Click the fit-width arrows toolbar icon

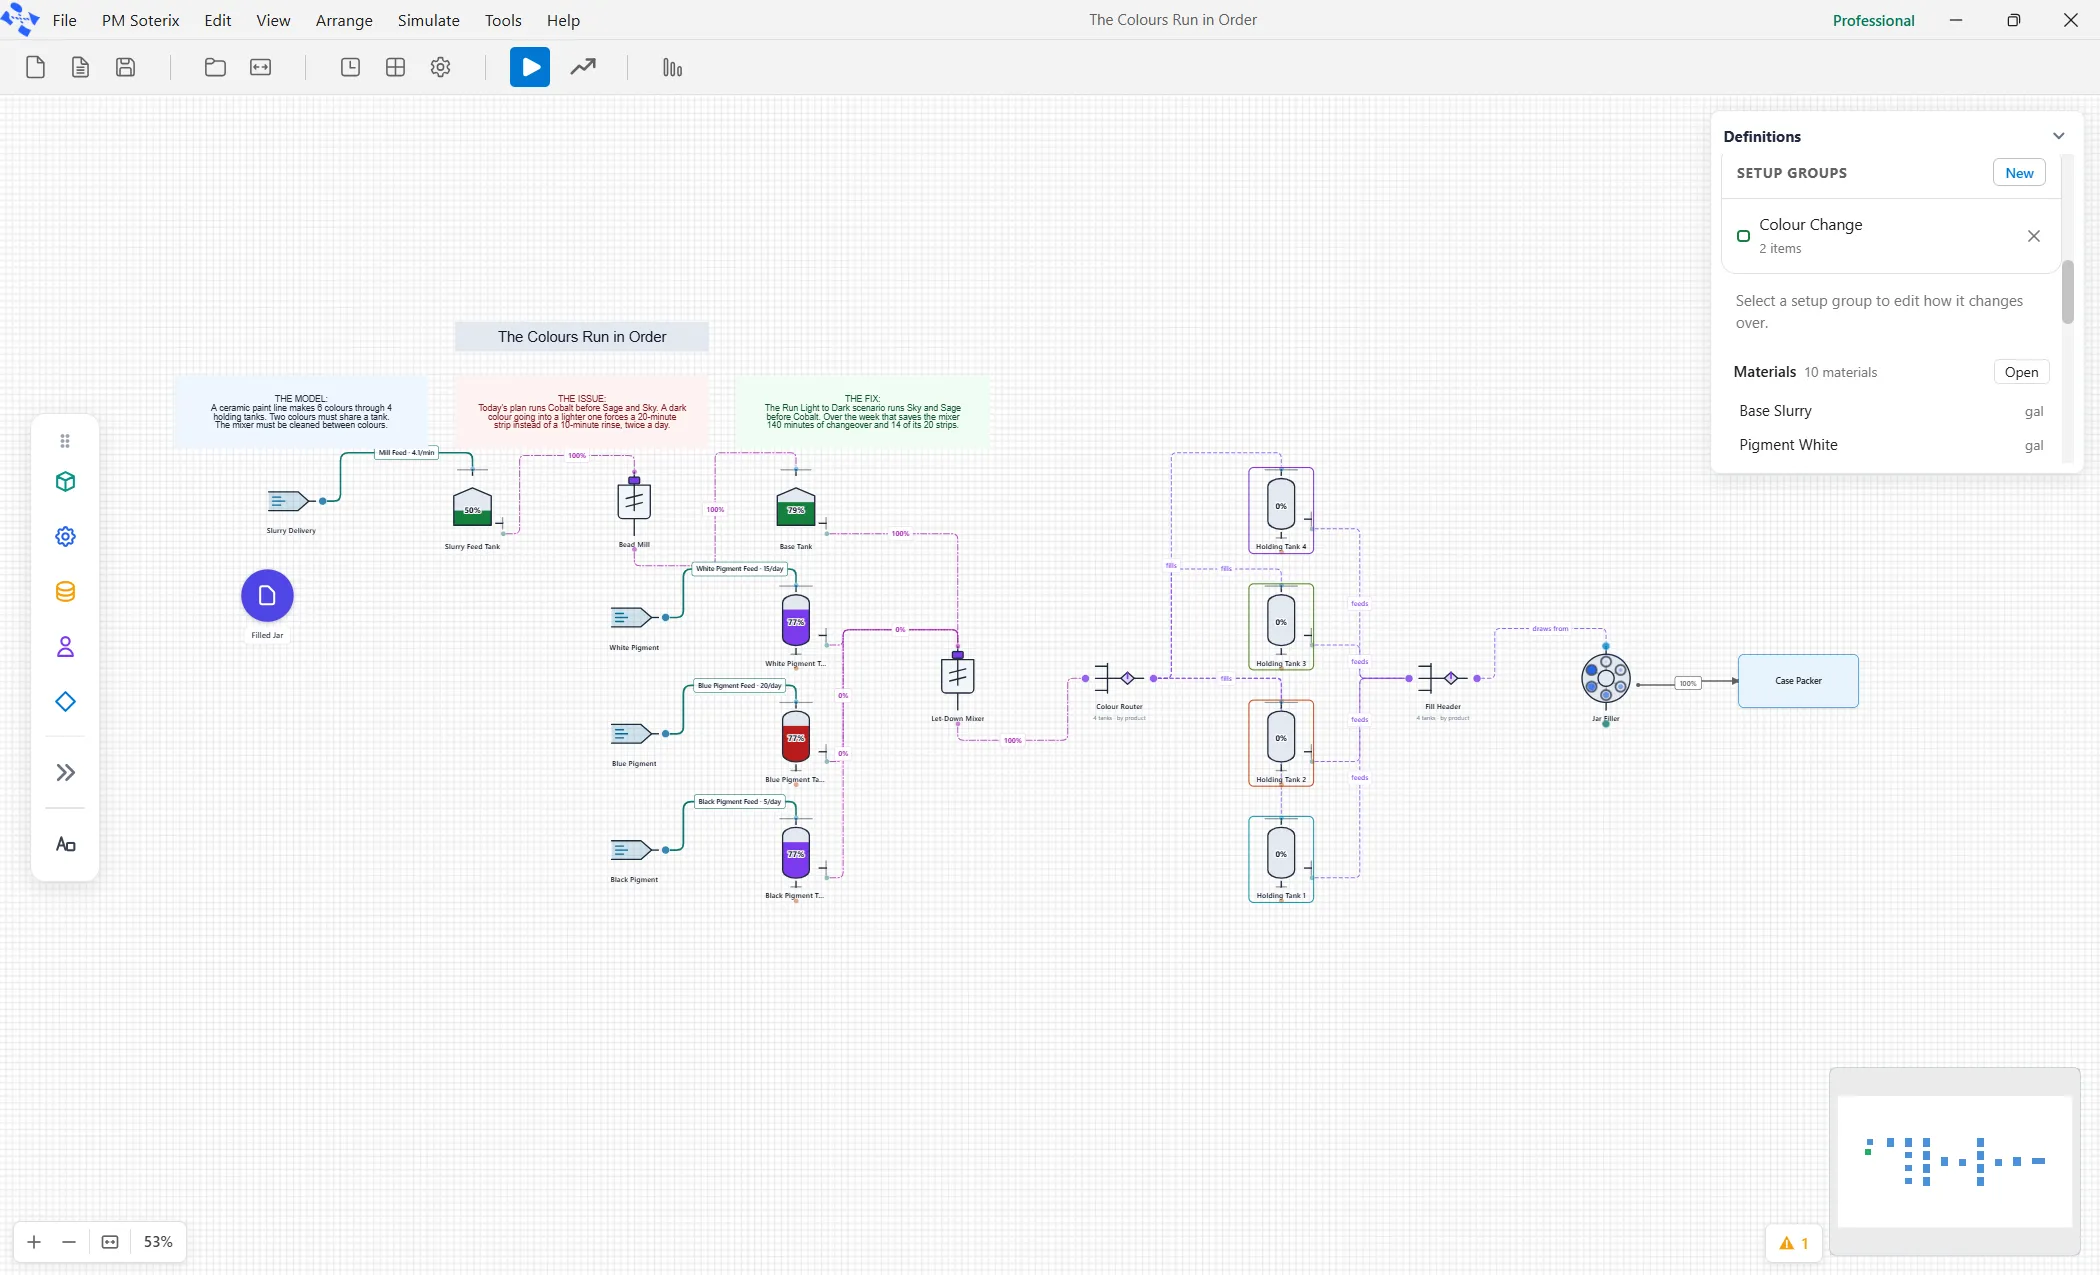point(260,67)
